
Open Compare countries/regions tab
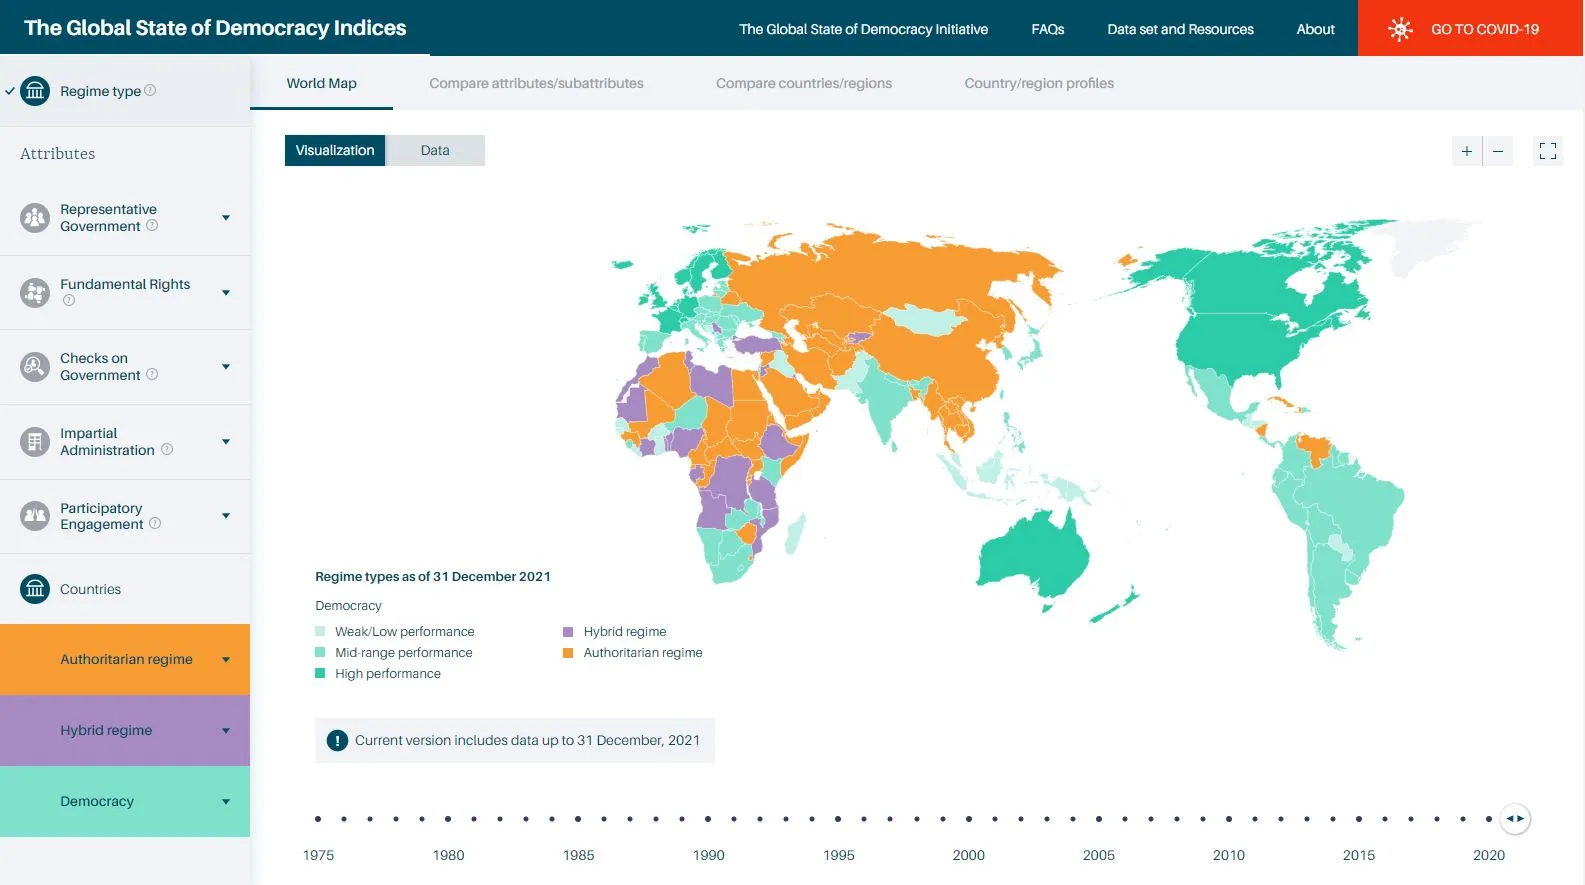tap(803, 84)
